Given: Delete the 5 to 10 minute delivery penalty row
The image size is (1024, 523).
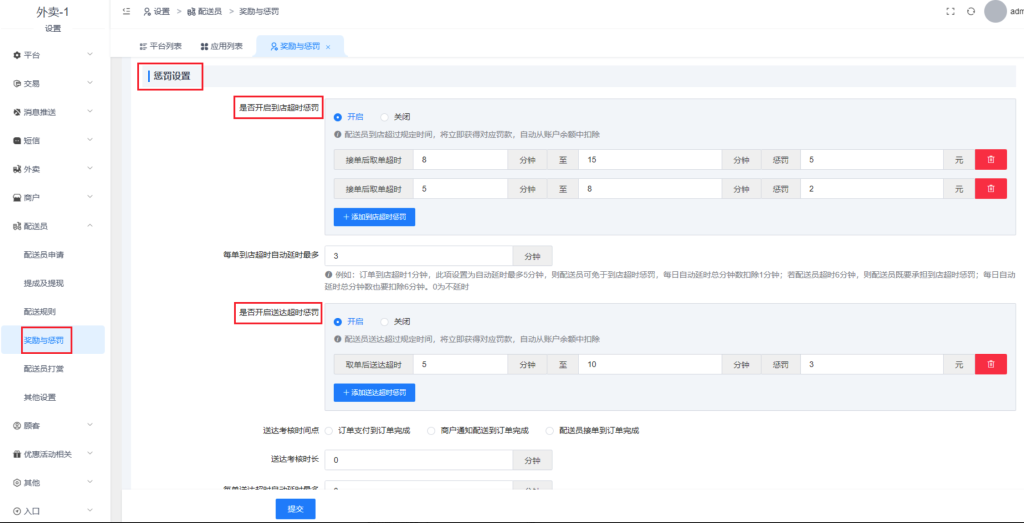Looking at the screenshot, I should coord(990,365).
